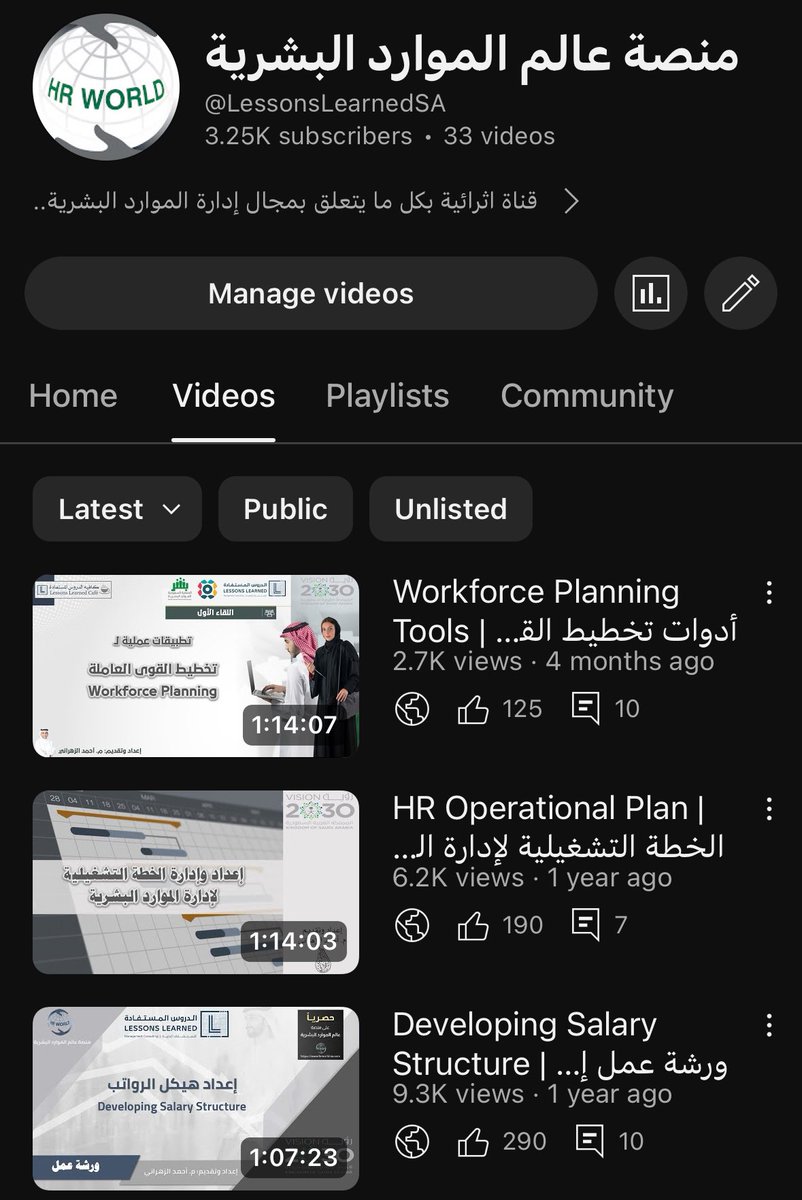Open the channel analytics bar chart icon
This screenshot has height=1200, width=802.
[651, 294]
